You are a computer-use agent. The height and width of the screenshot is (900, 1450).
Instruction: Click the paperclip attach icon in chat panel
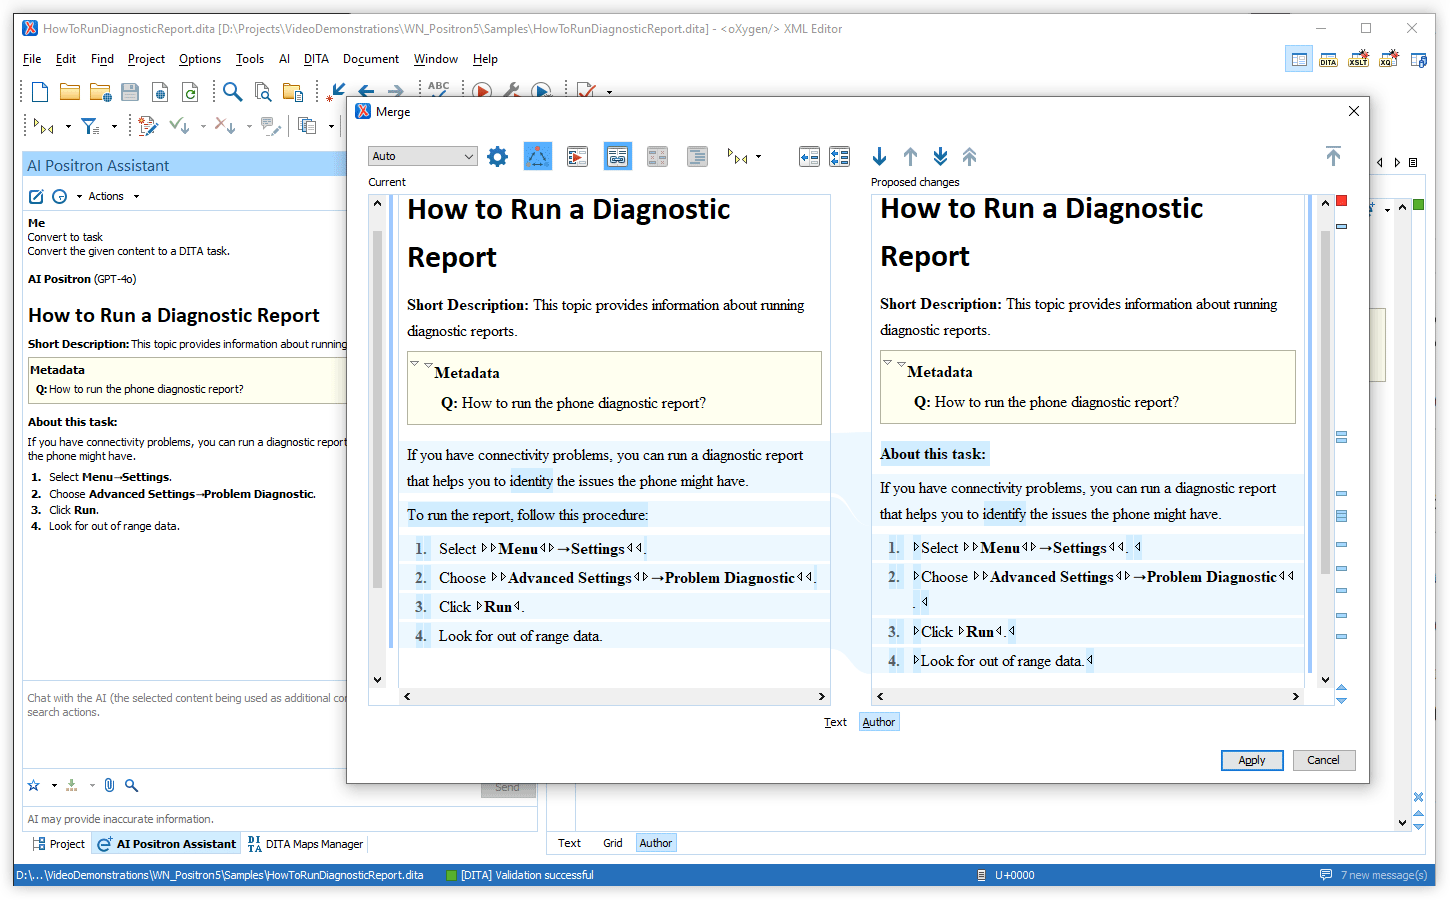(109, 785)
